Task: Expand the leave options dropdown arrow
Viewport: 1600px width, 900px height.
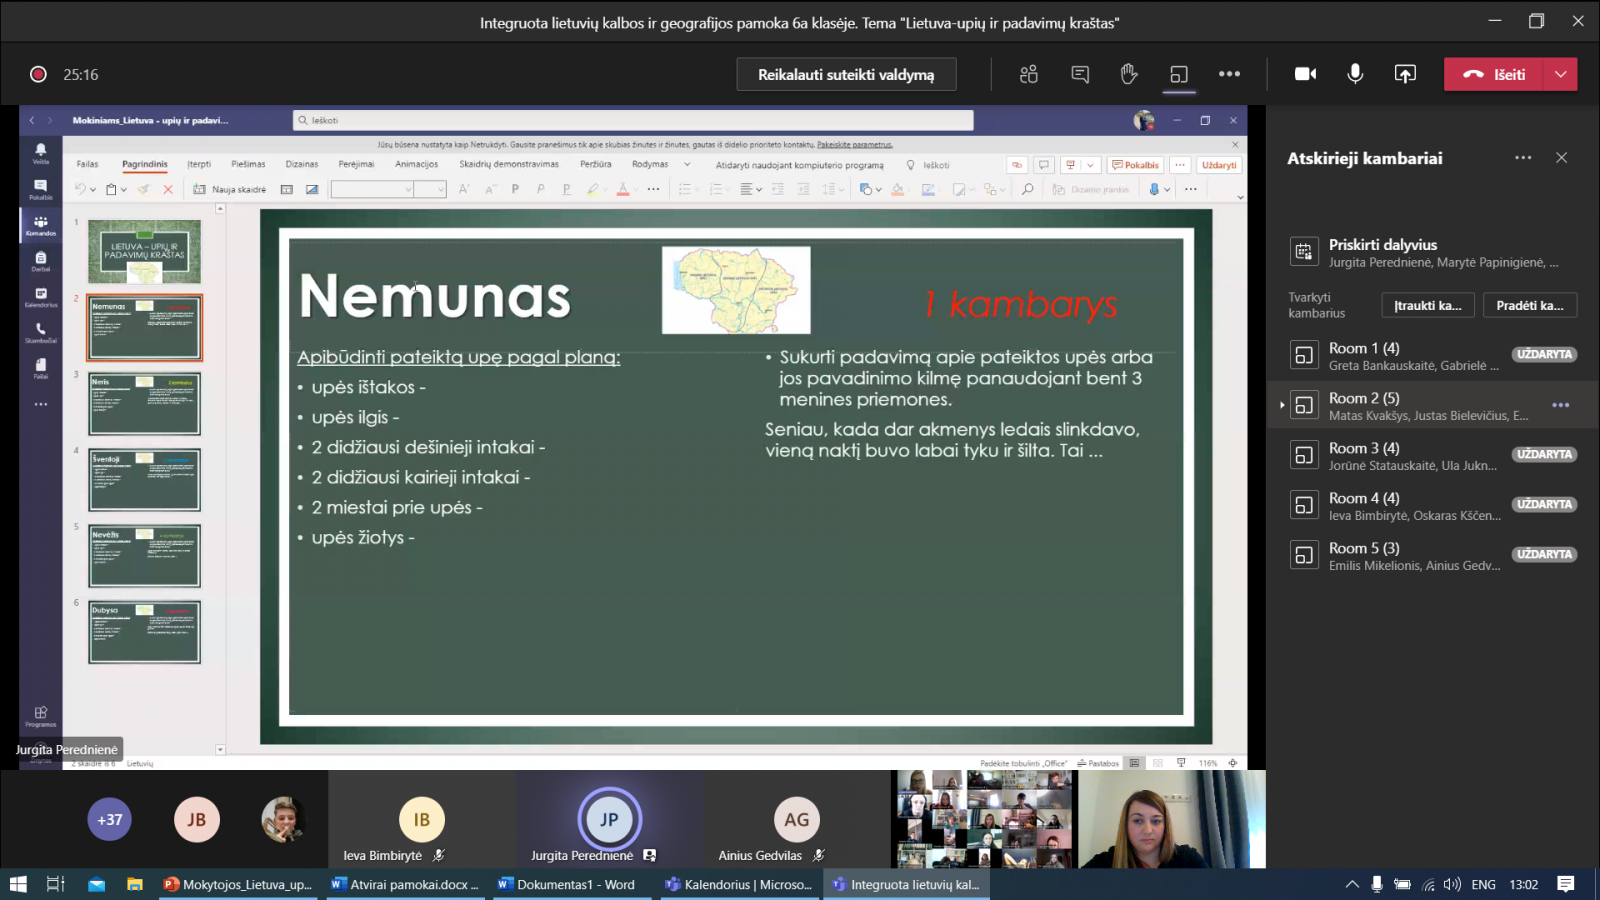Action: pyautogui.click(x=1561, y=74)
